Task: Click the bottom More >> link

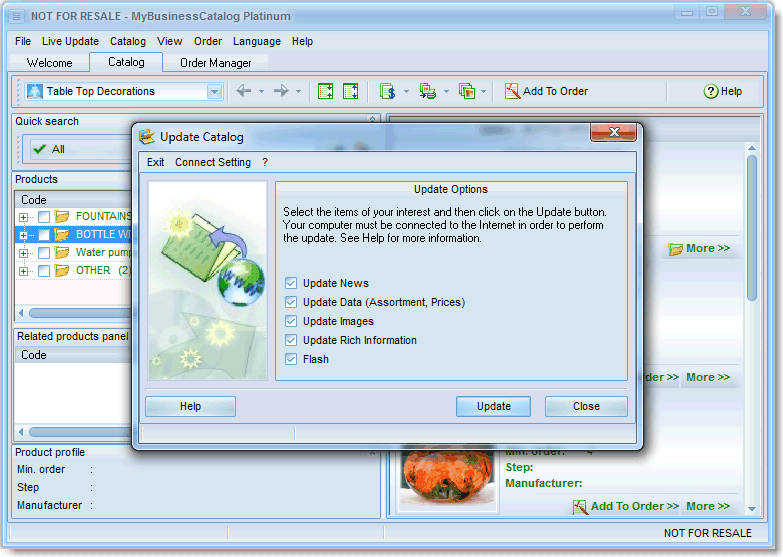Action: click(x=708, y=506)
